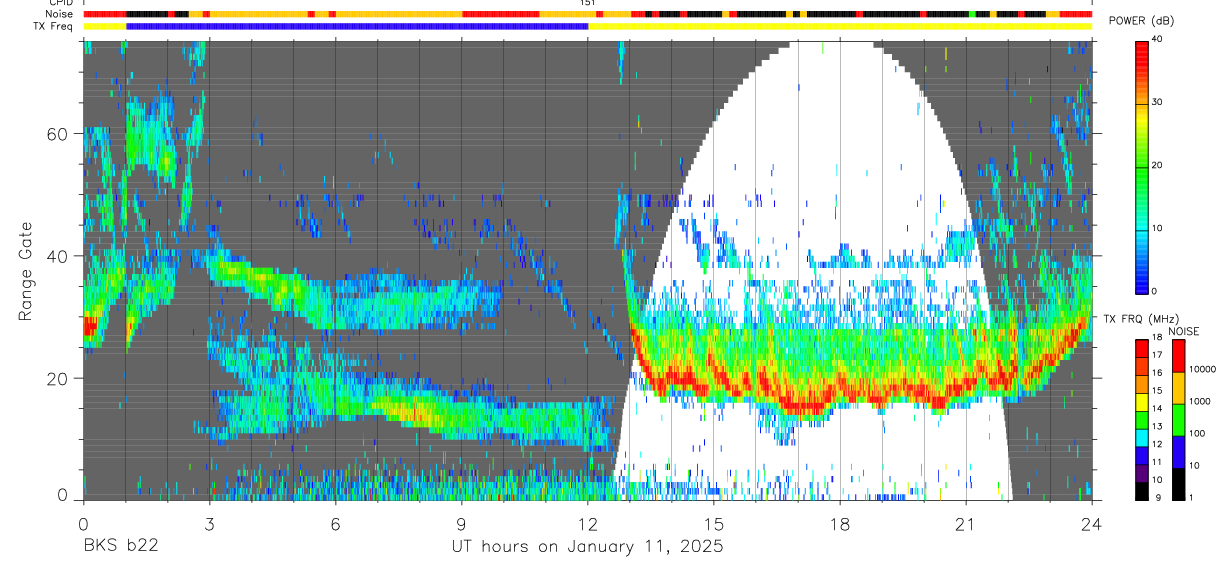
Task: Click the POWER (dB) legend title
Action: click(1142, 21)
